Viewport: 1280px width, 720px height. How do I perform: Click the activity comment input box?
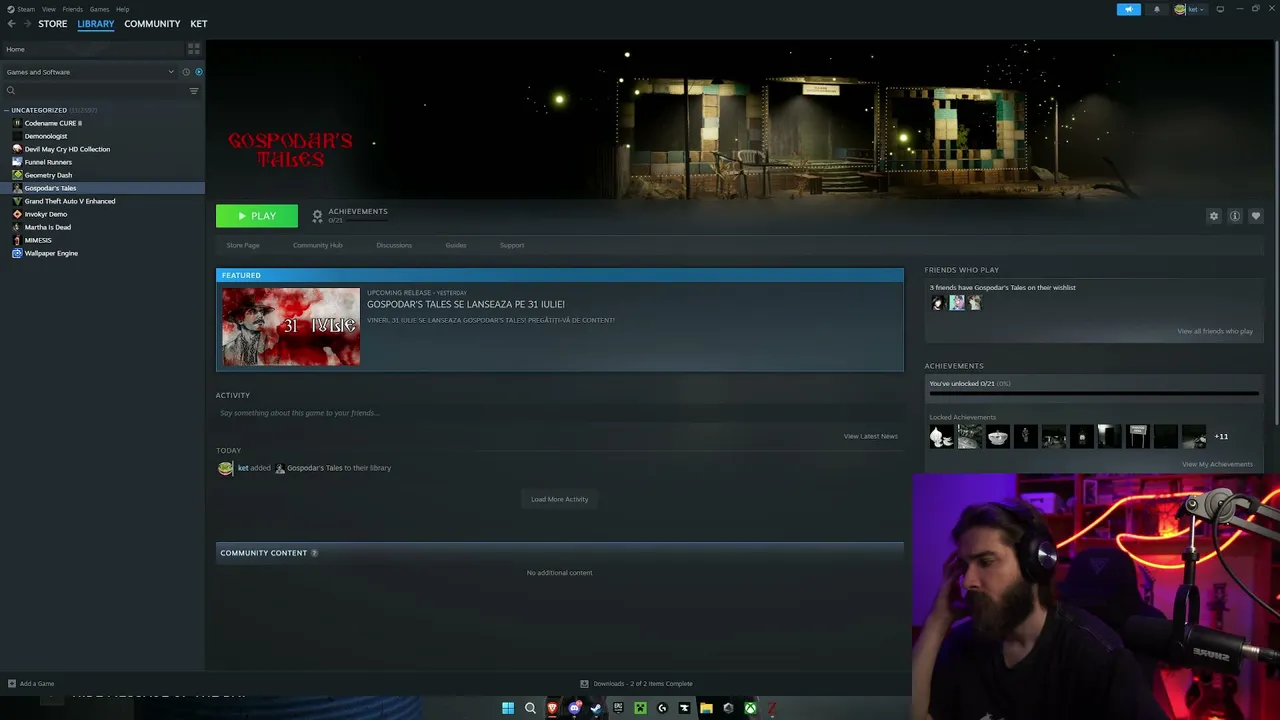click(559, 413)
